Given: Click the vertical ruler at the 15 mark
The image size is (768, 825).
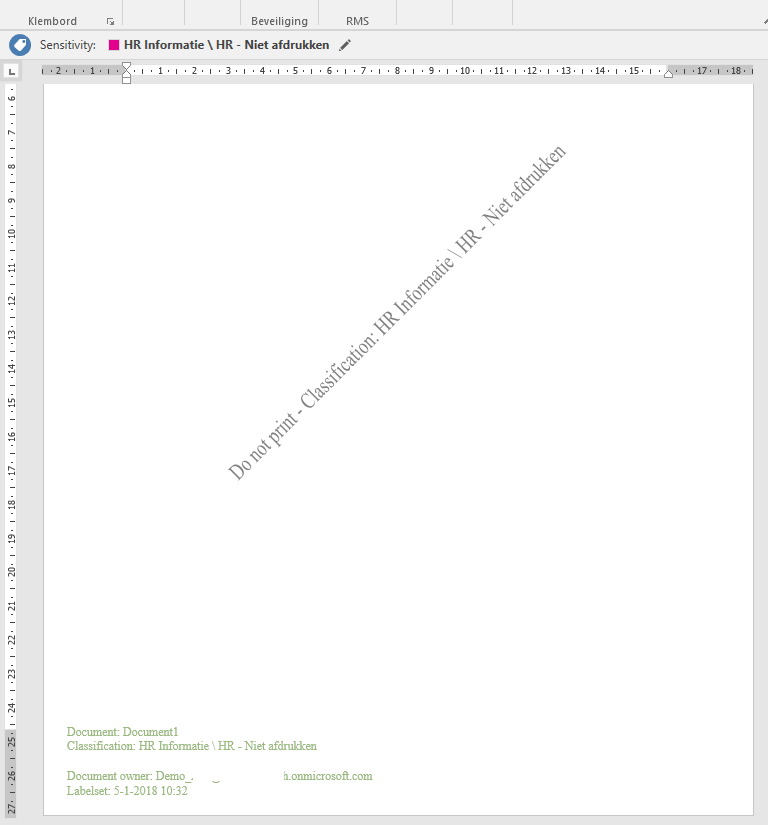Looking at the screenshot, I should pyautogui.click(x=12, y=402).
